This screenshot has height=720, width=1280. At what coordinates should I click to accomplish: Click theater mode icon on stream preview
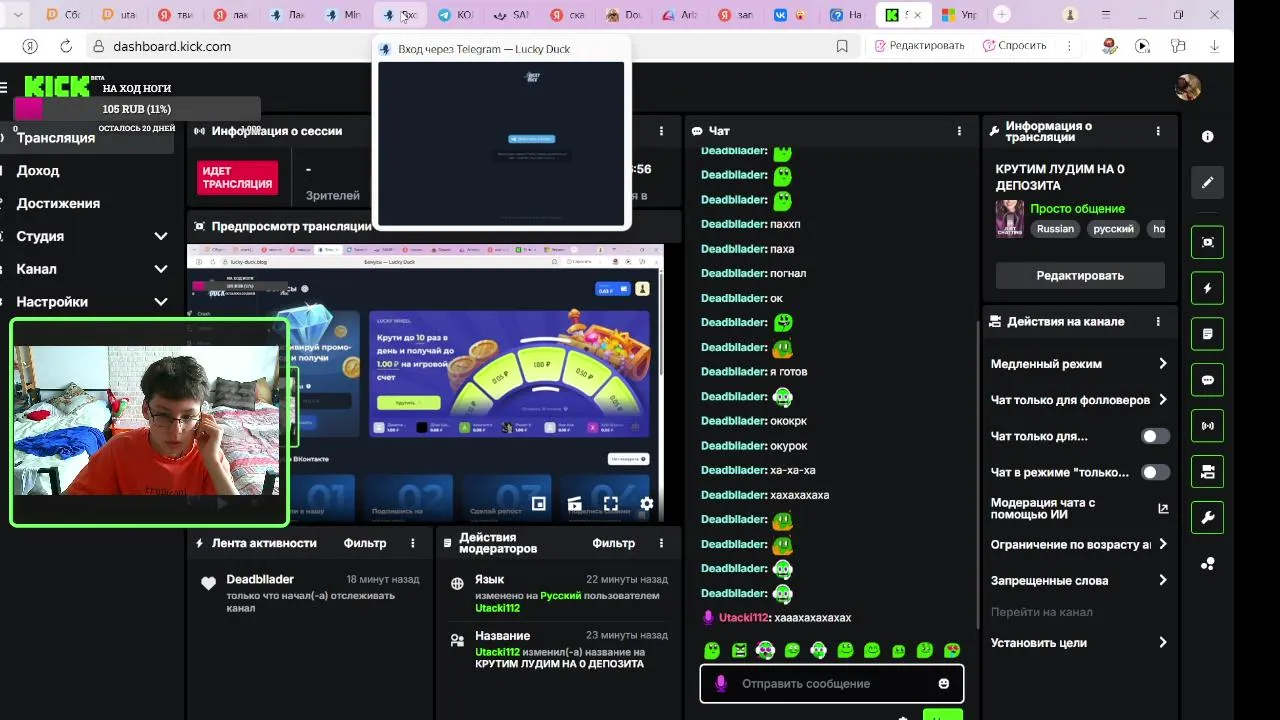coord(574,503)
